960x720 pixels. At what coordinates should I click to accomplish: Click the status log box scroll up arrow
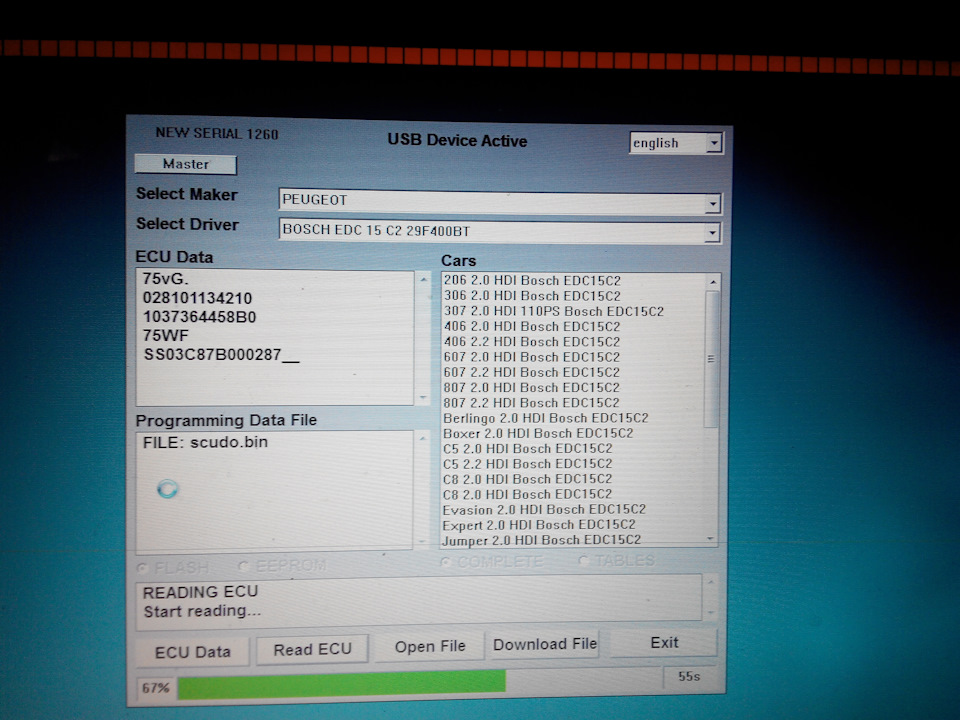click(710, 582)
